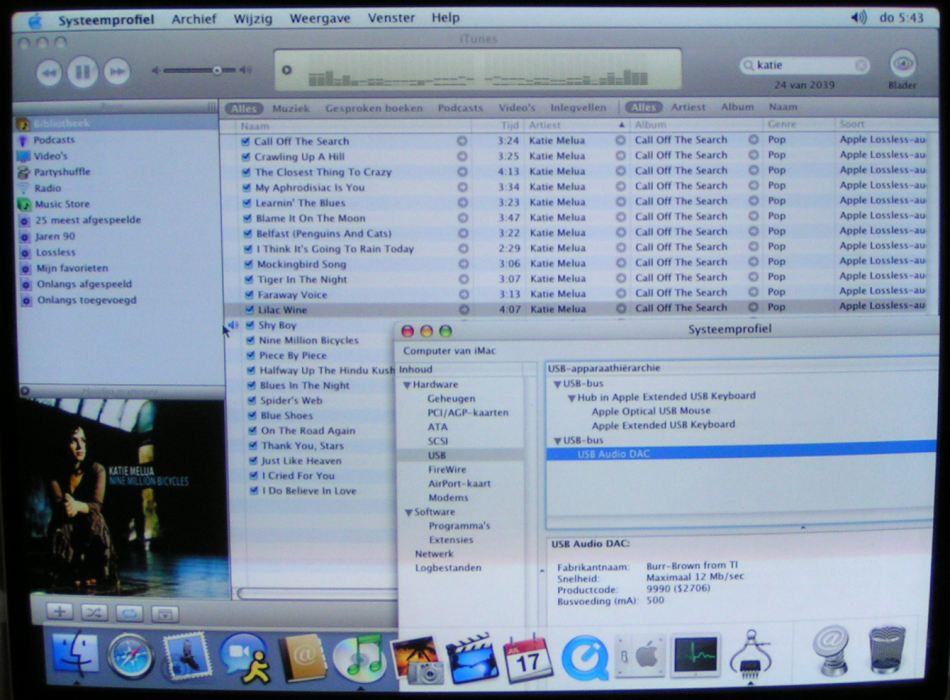
Task: Filter results by Inlegvellen
Action: click(578, 107)
